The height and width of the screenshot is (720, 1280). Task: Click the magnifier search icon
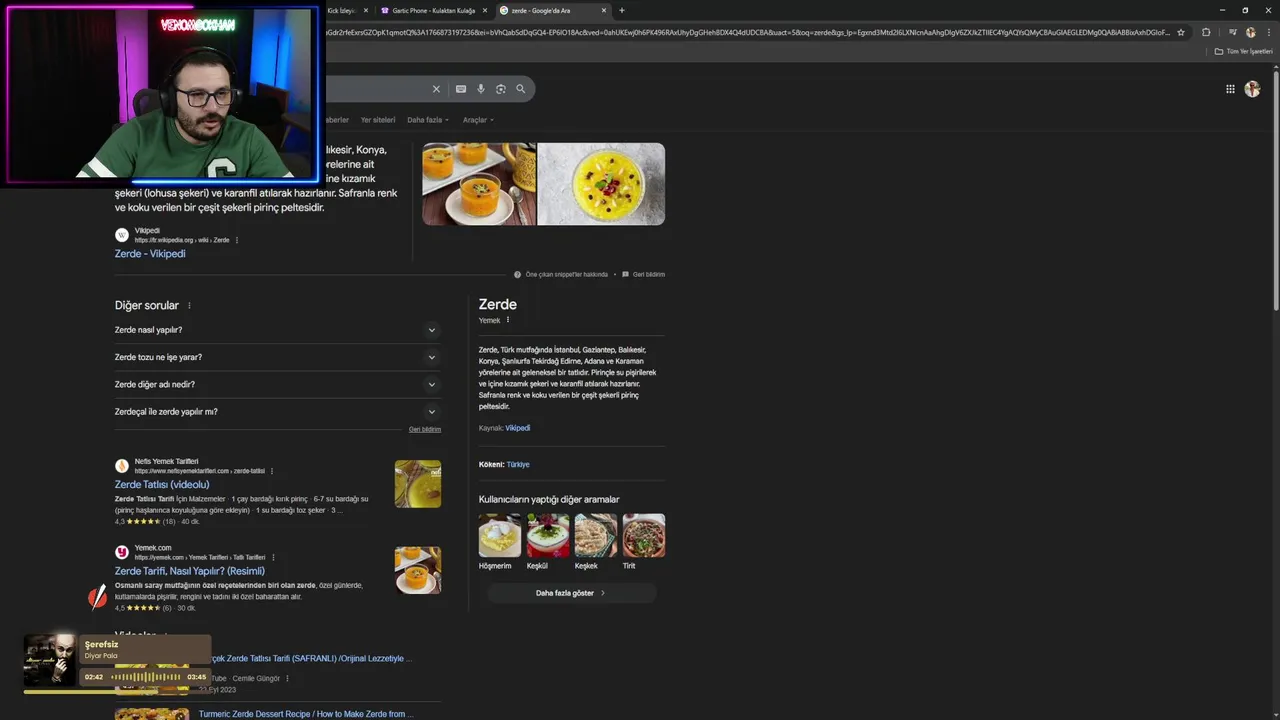pyautogui.click(x=520, y=89)
